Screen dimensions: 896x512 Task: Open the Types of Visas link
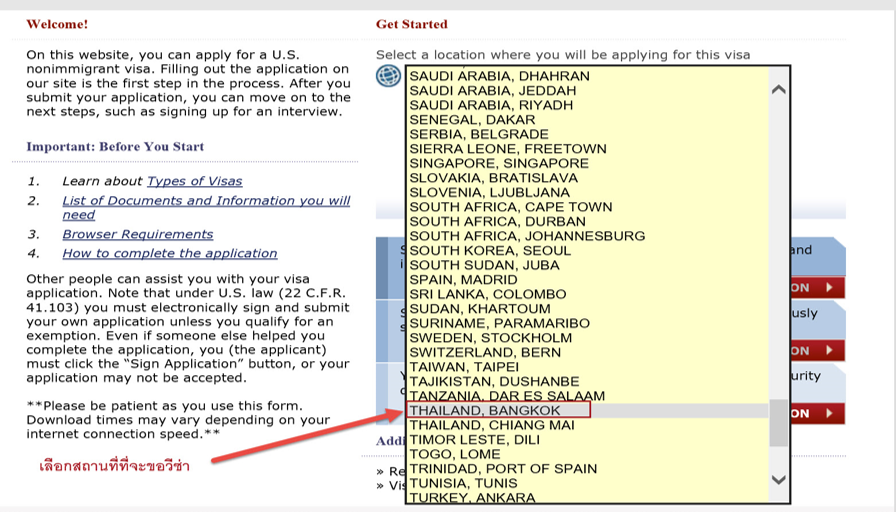[x=194, y=181]
